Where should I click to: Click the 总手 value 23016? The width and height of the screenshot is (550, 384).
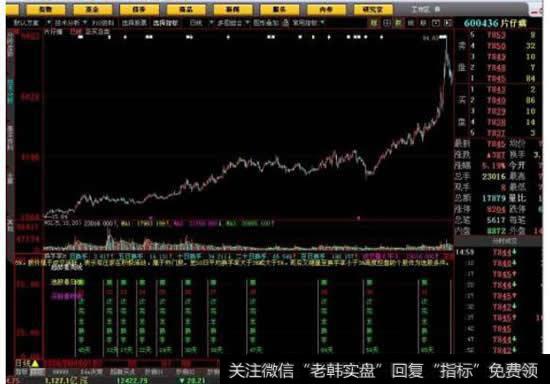(494, 176)
